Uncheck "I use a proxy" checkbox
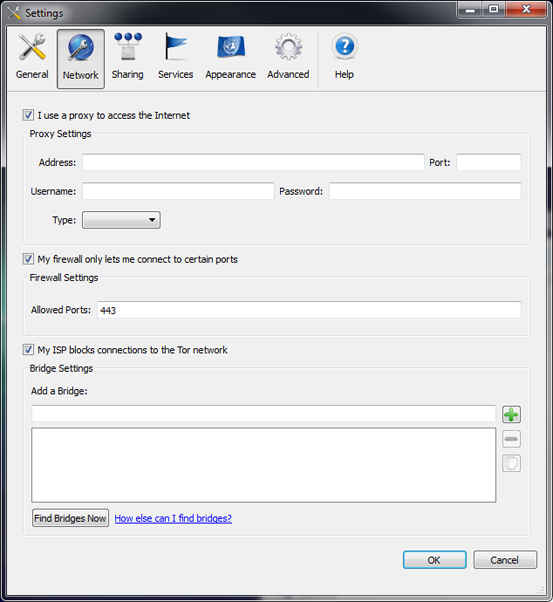This screenshot has height=602, width=553. coord(28,115)
